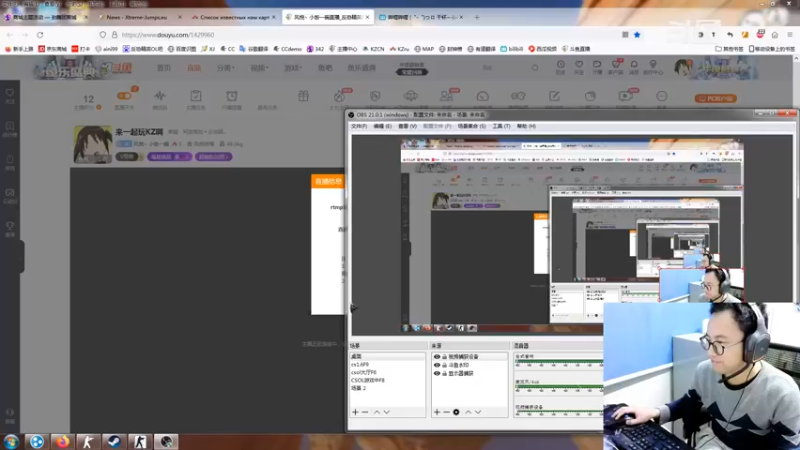Hide the third source with its eye icon
The image size is (800, 450).
coord(437,373)
